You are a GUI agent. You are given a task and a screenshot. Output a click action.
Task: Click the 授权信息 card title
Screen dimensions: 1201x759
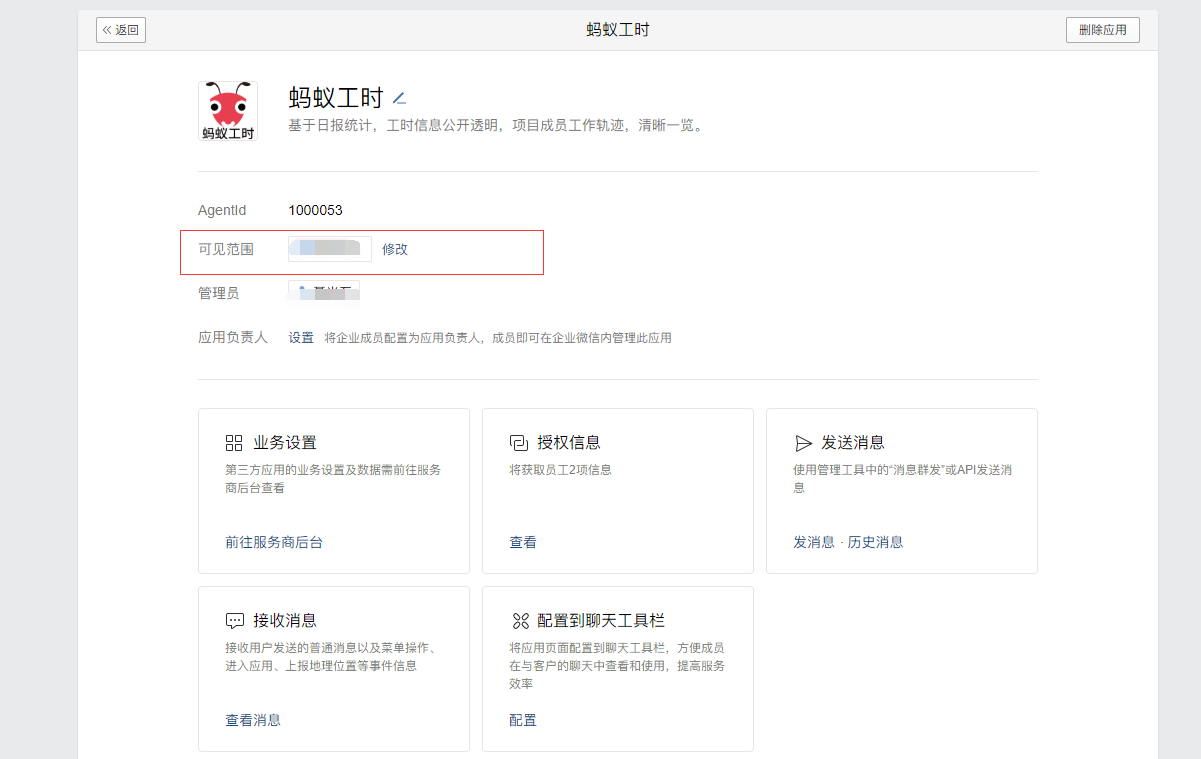tap(569, 443)
